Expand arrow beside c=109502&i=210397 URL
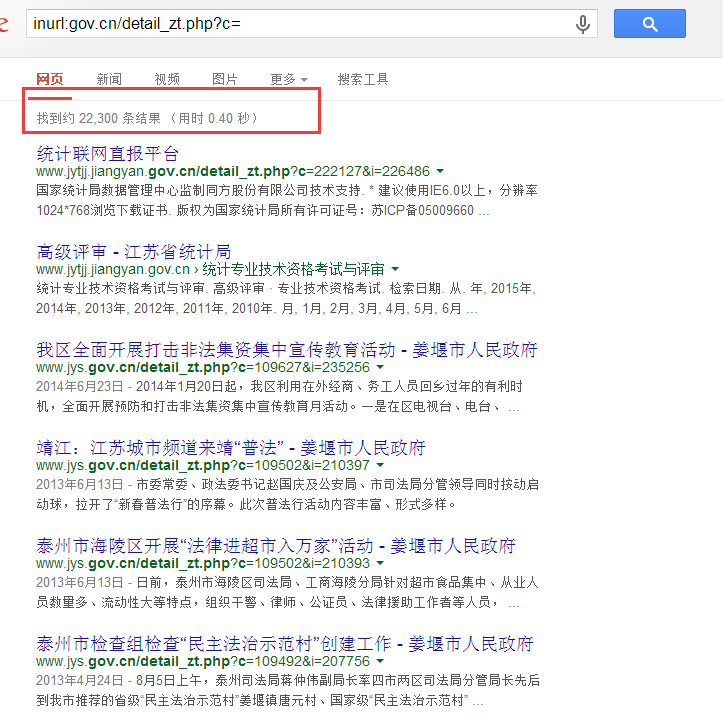This screenshot has width=723, height=714. (380, 465)
